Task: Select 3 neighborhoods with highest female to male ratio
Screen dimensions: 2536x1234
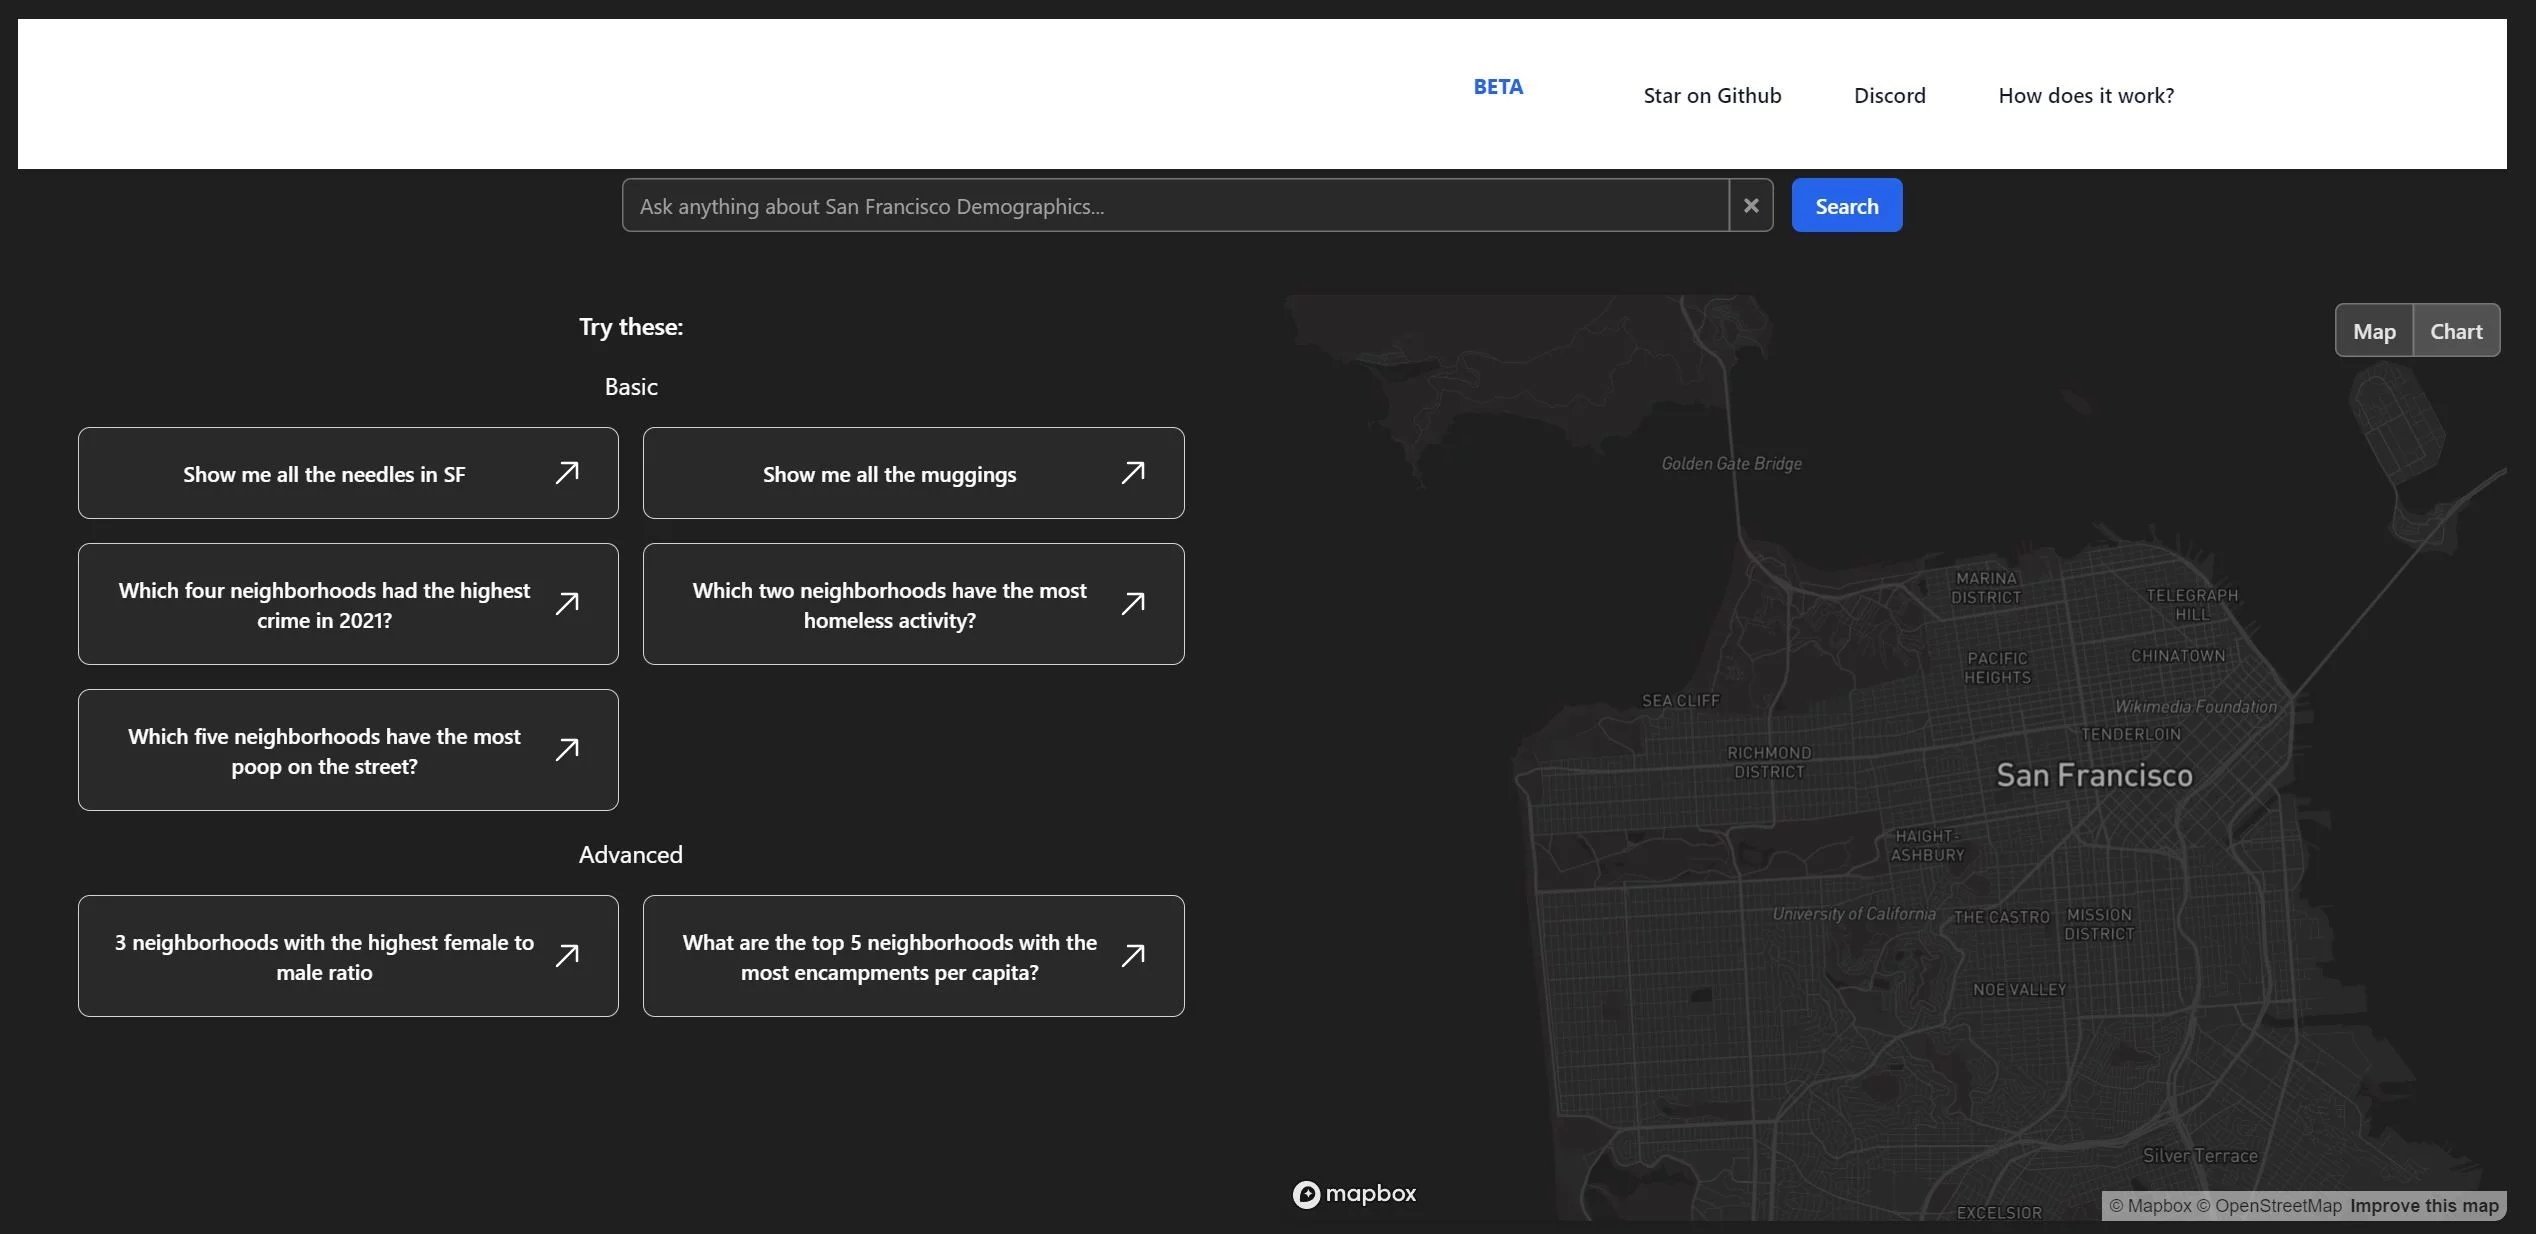Action: coord(348,954)
